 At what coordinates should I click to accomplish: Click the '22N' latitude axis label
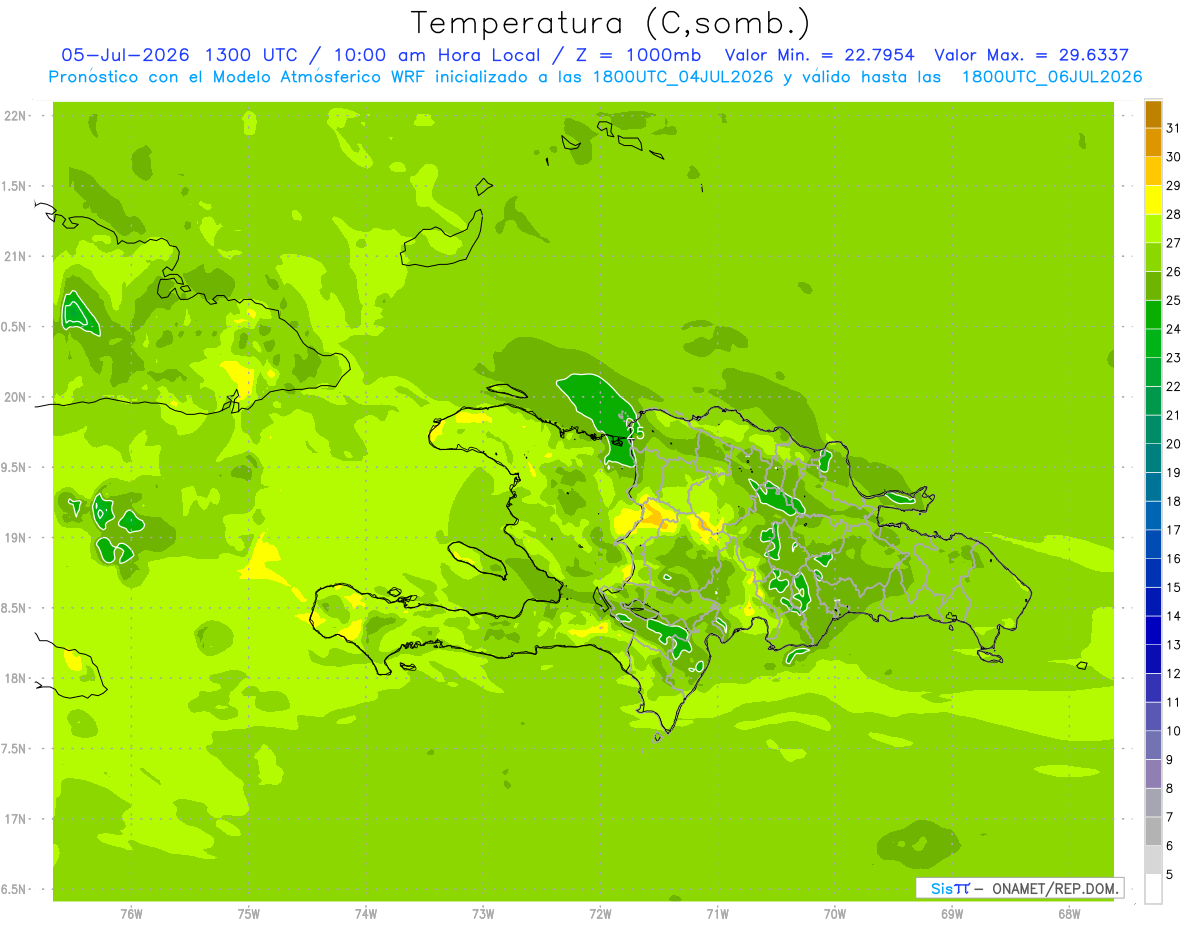coord(16,116)
